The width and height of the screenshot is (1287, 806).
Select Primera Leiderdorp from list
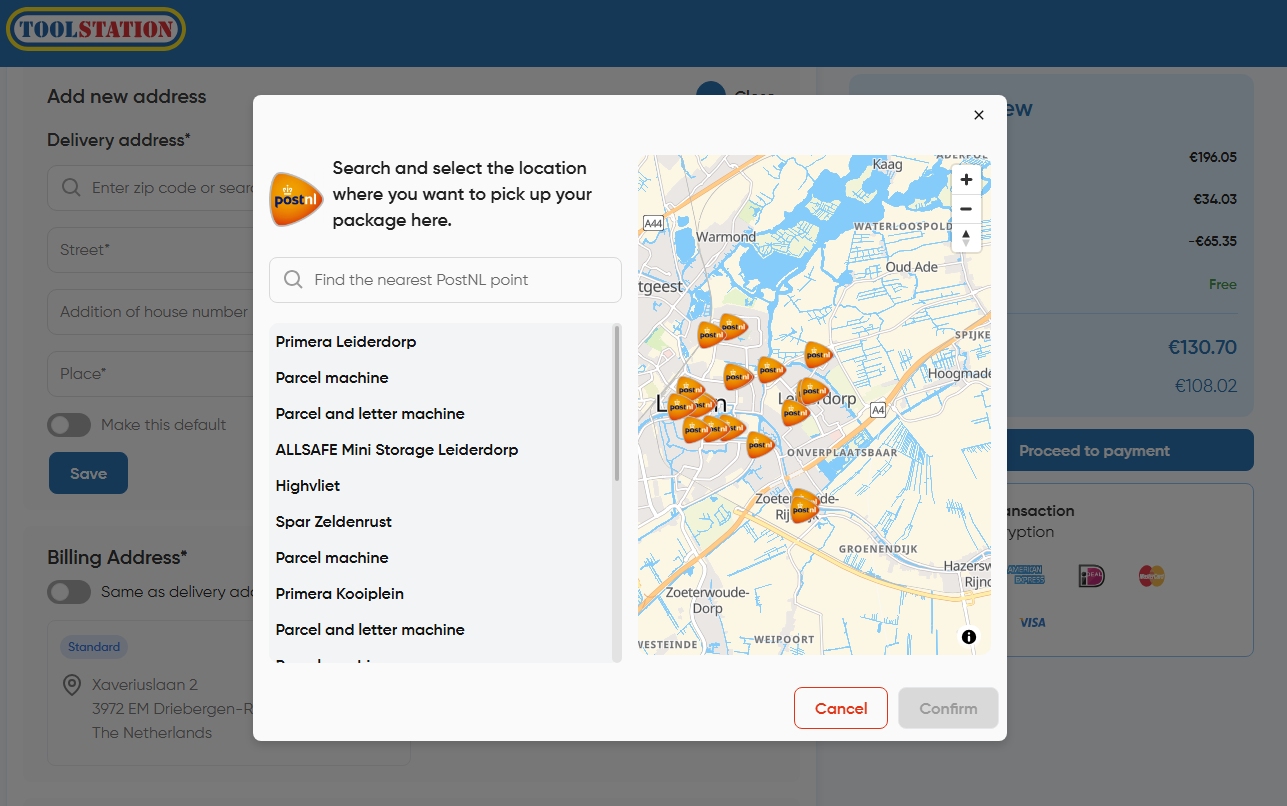[x=346, y=342]
